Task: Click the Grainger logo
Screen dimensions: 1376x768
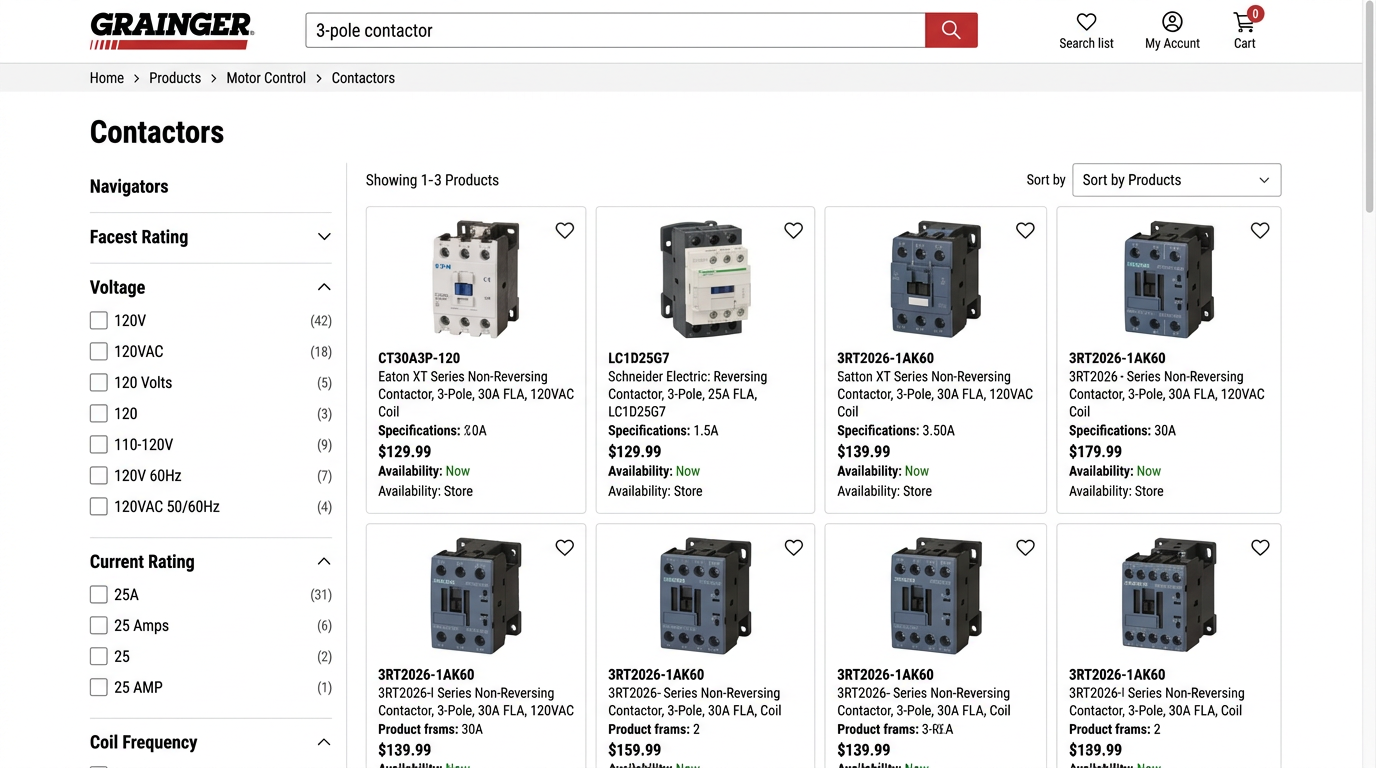Action: coord(171,31)
